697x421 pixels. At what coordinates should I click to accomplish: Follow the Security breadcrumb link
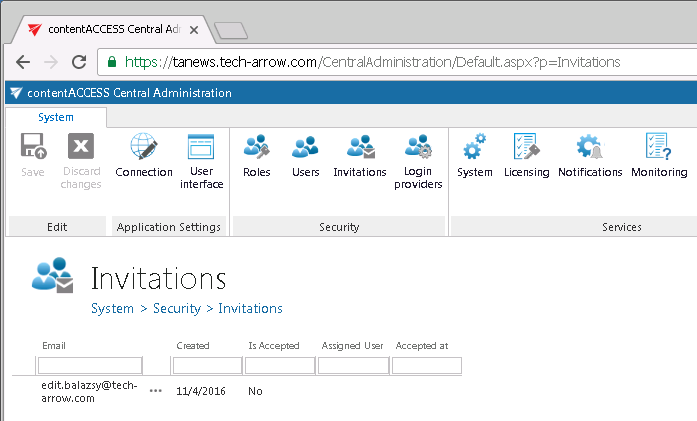(177, 309)
